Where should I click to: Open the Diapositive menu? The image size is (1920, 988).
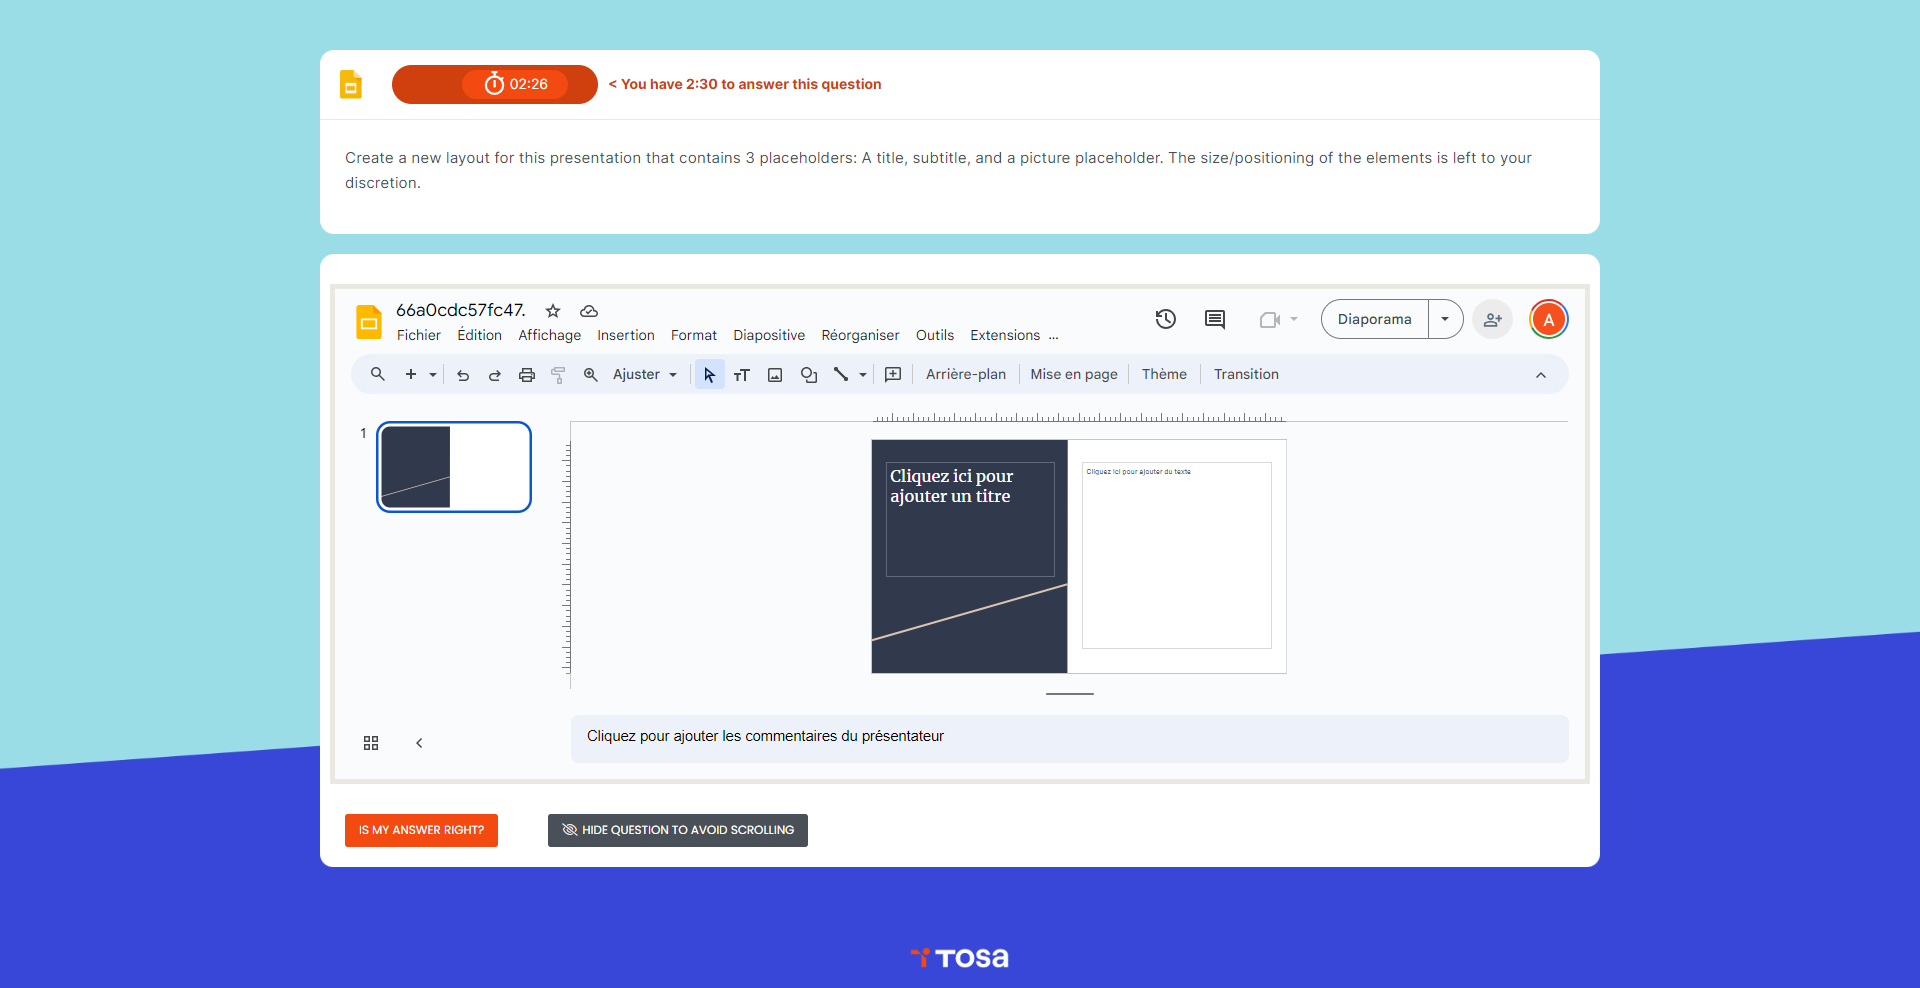(x=768, y=335)
